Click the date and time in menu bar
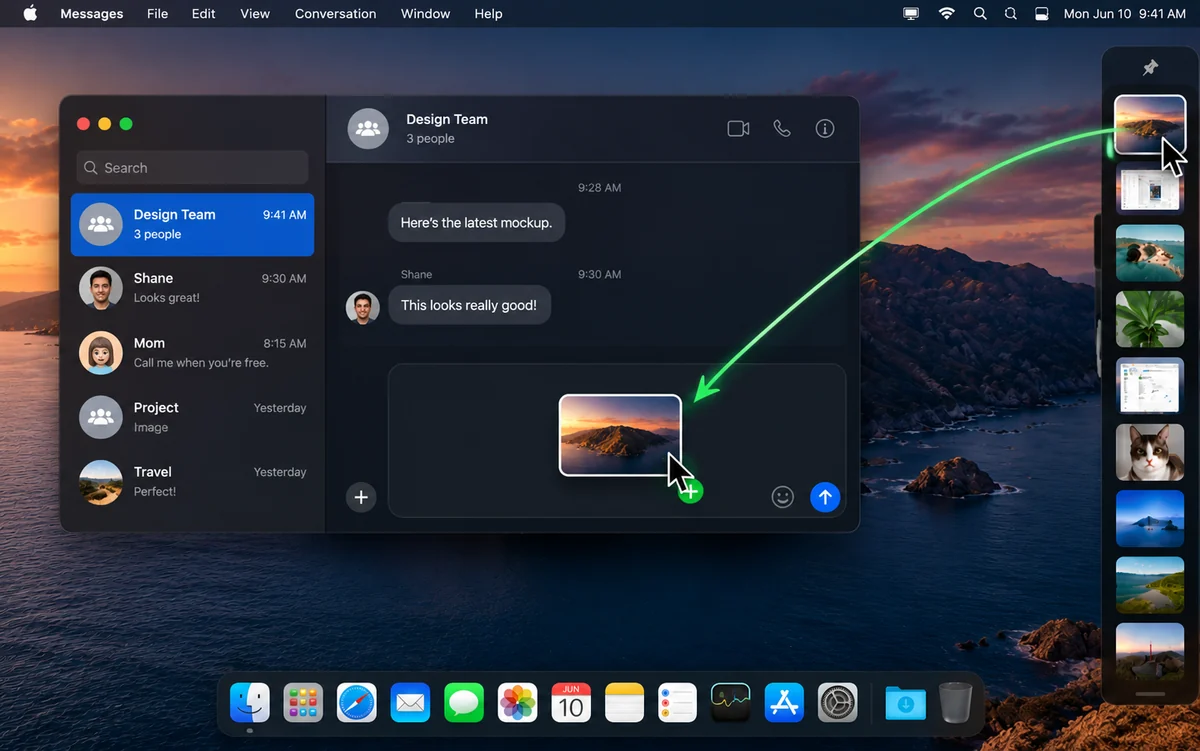1200x751 pixels. pos(1125,14)
